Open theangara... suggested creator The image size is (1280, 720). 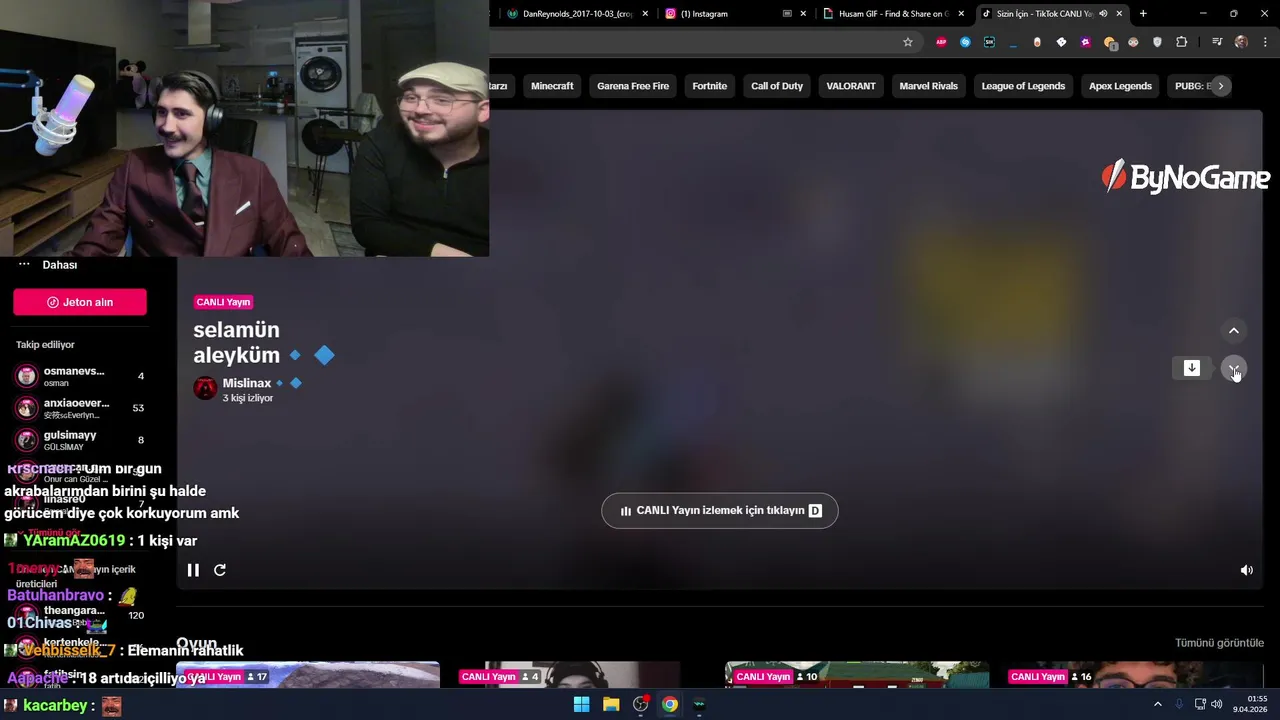point(80,615)
